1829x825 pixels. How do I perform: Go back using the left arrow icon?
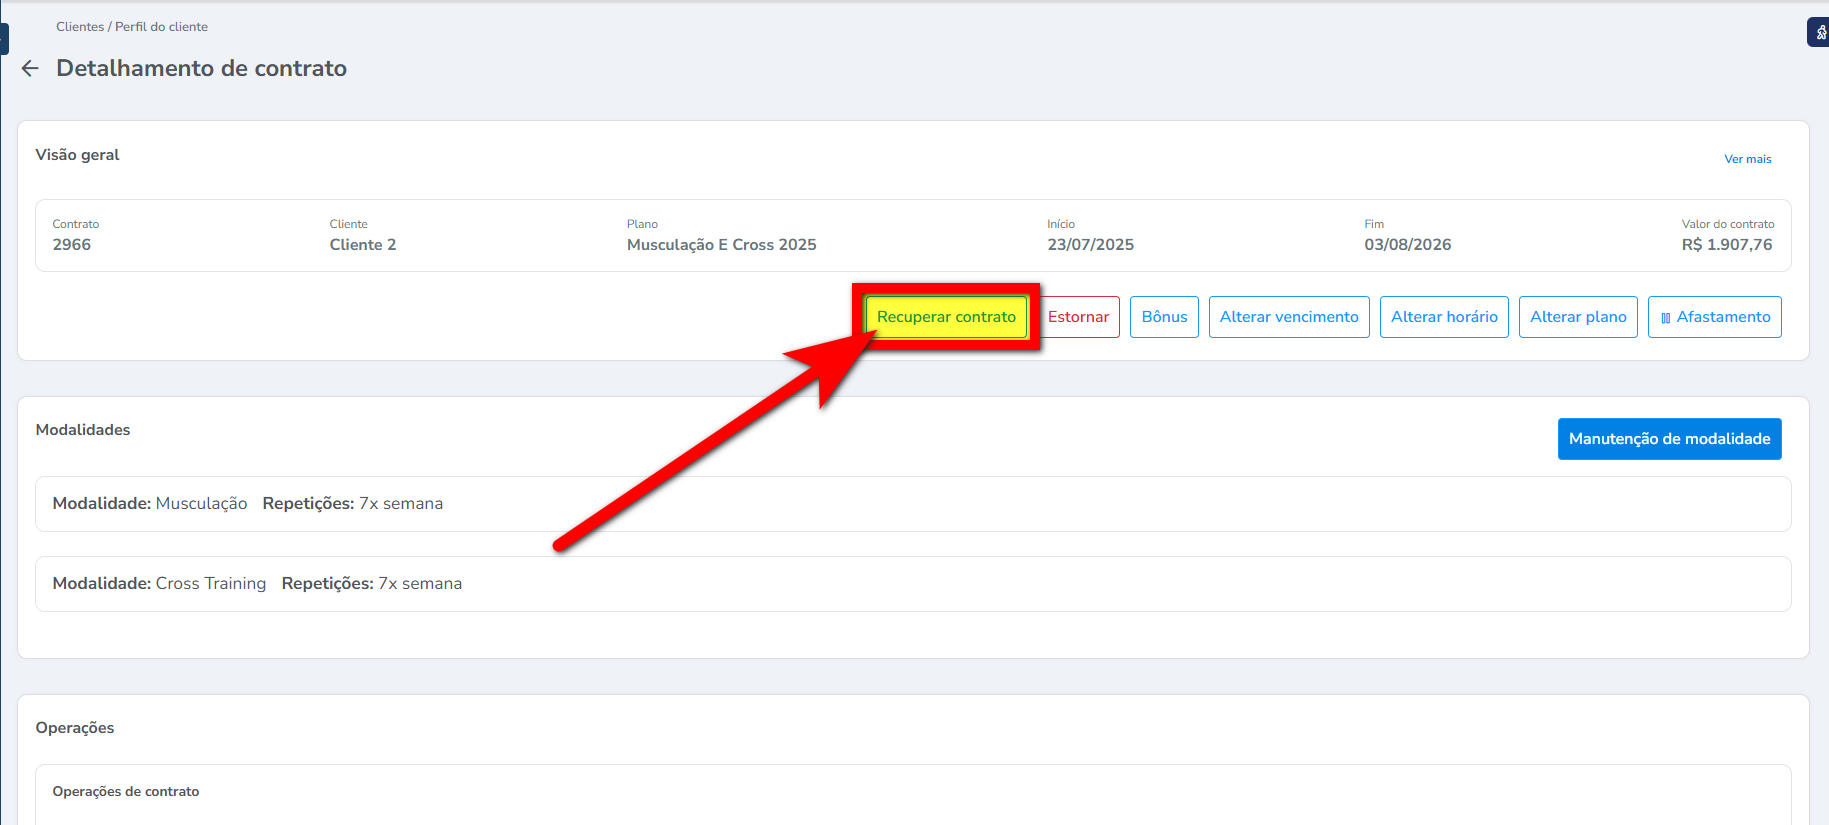point(30,68)
